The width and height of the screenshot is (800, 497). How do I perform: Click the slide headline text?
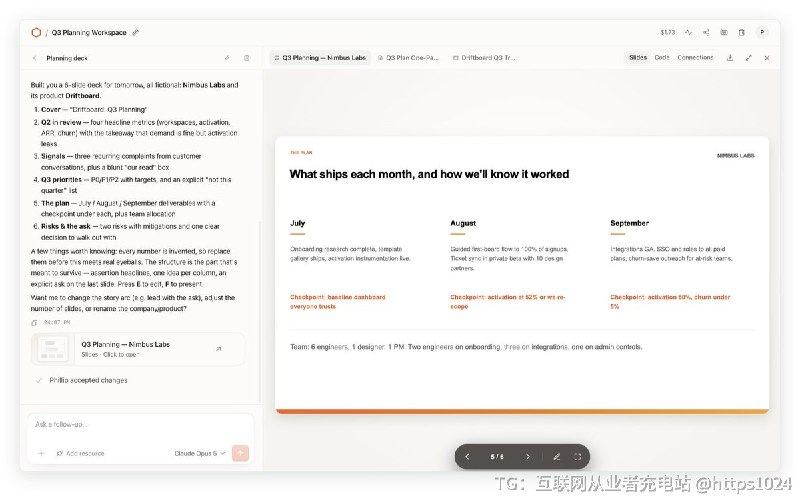coord(429,174)
